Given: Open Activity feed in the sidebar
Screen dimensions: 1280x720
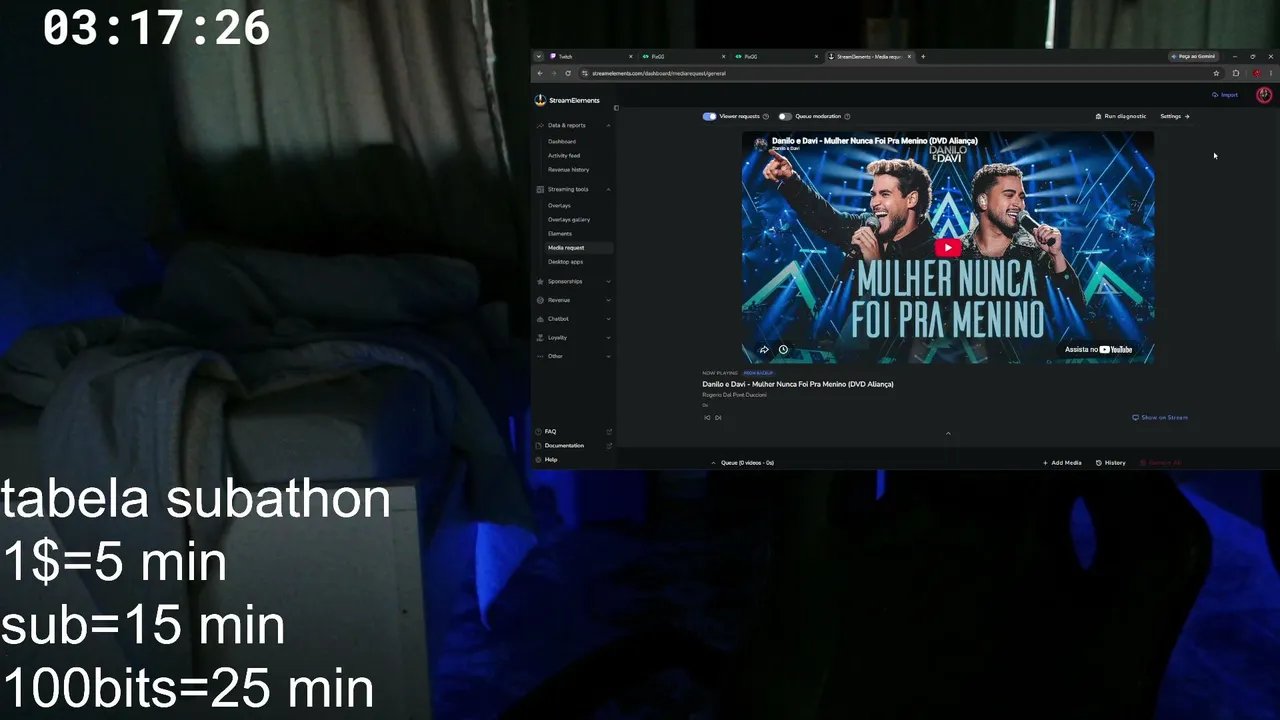Looking at the screenshot, I should point(564,156).
